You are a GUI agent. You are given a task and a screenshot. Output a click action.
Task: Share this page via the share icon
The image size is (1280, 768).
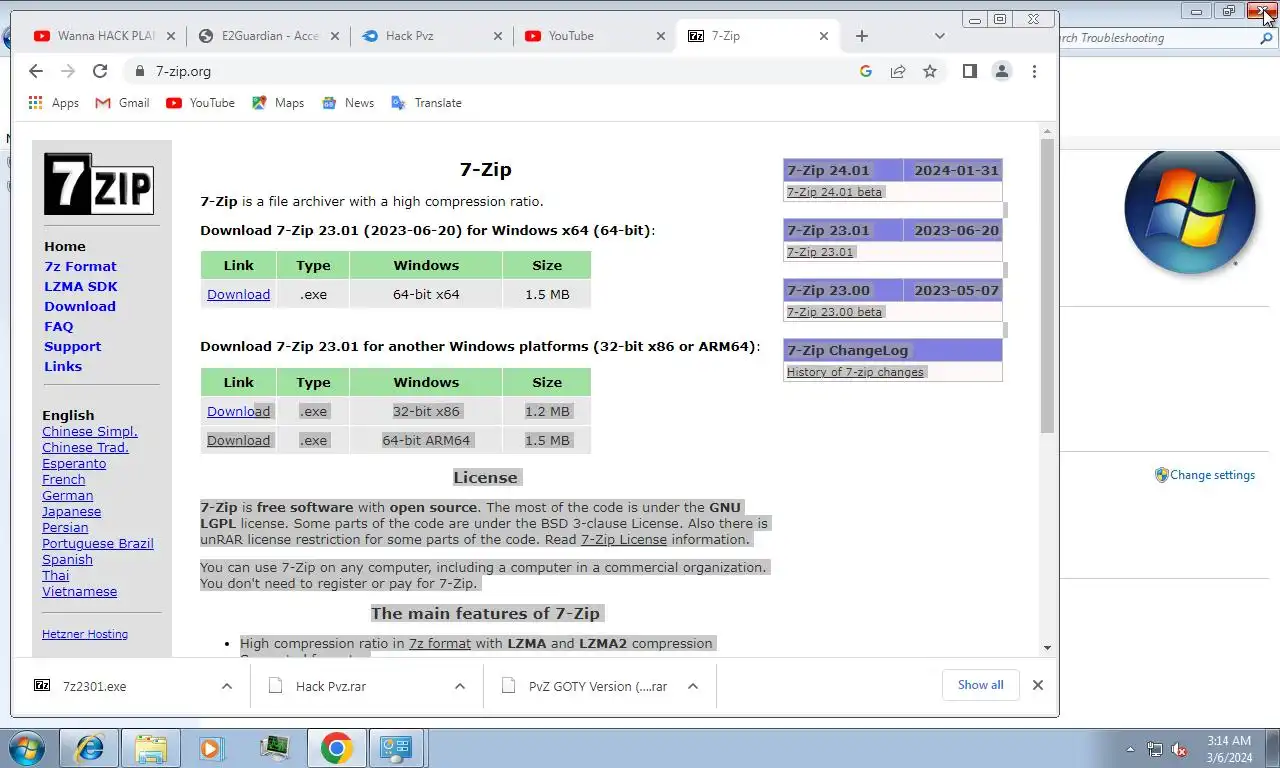point(898,71)
